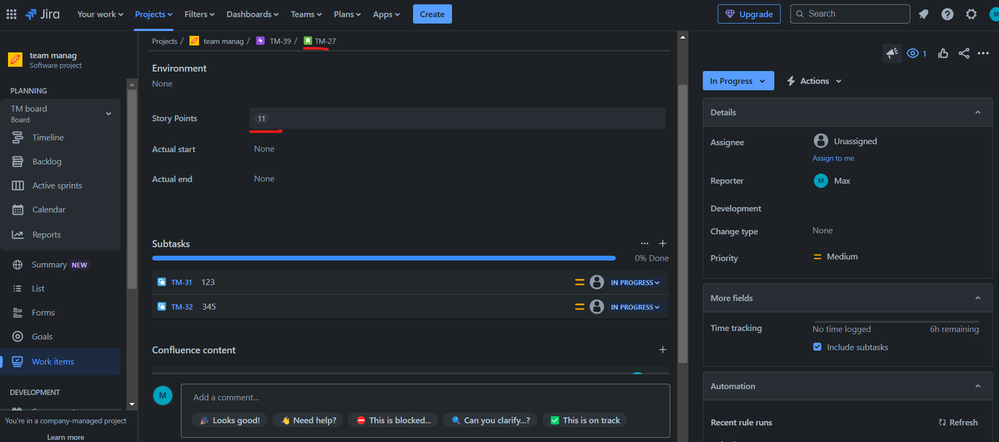The image size is (999, 442).
Task: Open the issue more actions menu
Action: pyautogui.click(x=982, y=53)
